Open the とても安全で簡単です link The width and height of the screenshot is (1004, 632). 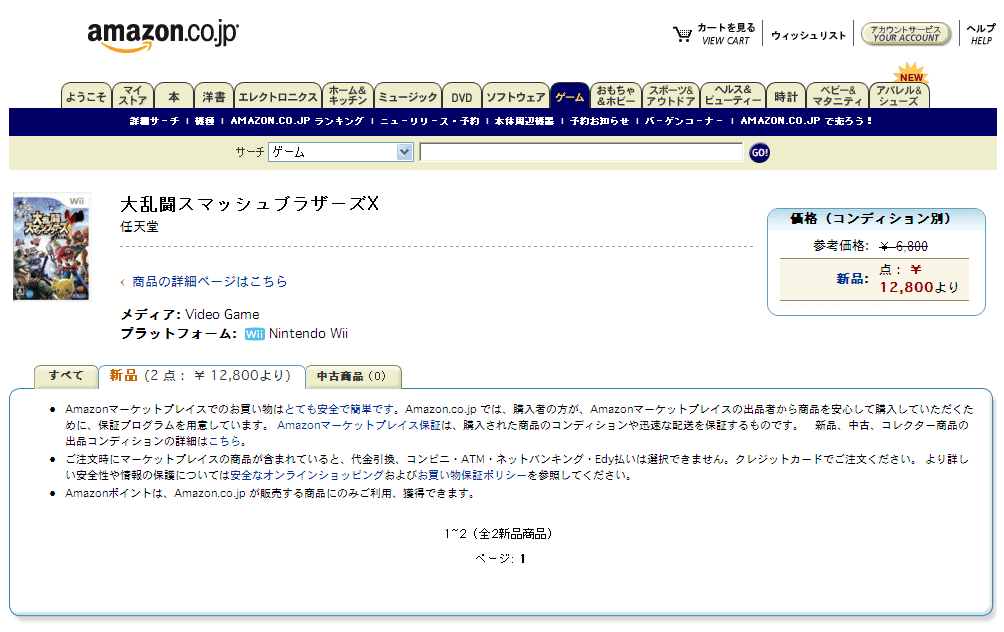pyautogui.click(x=339, y=409)
